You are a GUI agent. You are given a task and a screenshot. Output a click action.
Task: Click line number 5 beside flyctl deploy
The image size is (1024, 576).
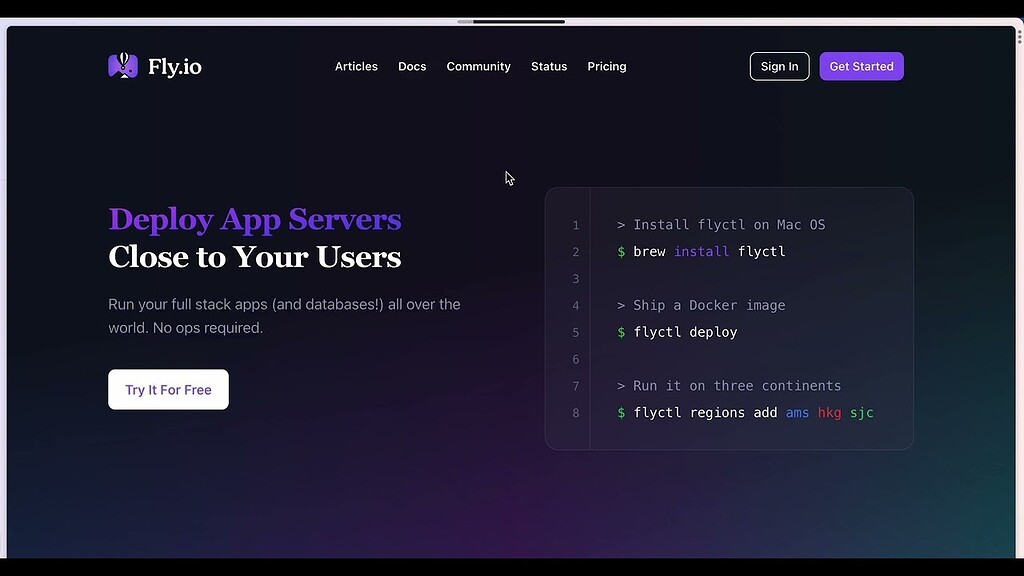pos(575,332)
